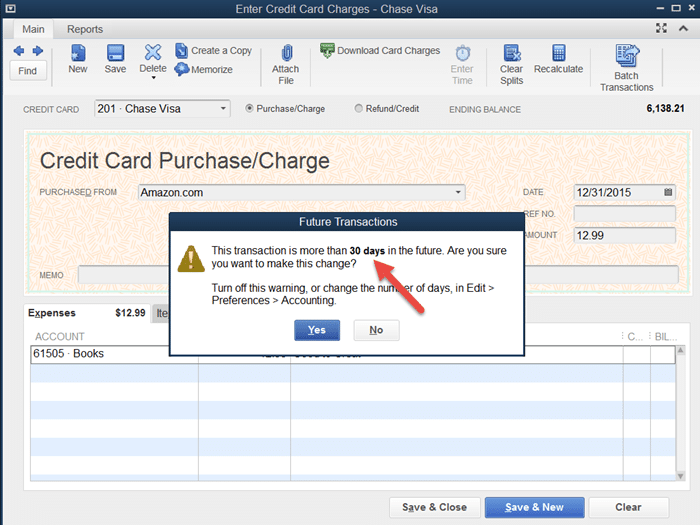Download Card Charges
Screen dimensions: 700x525
[380, 50]
